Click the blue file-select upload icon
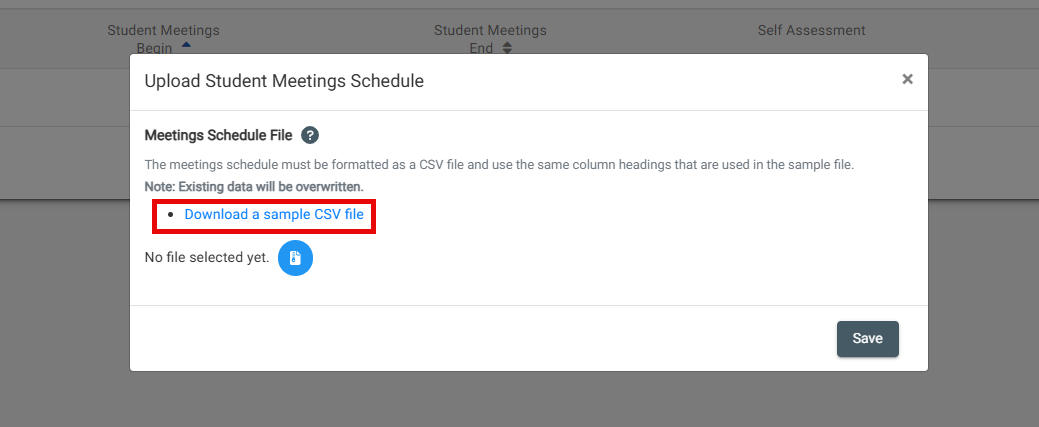Image resolution: width=1039 pixels, height=427 pixels. point(295,258)
